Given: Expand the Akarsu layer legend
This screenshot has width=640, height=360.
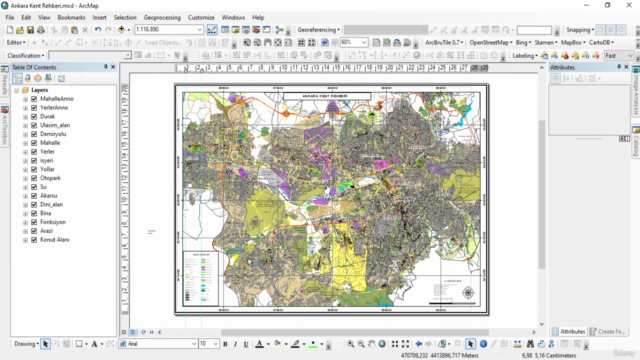Looking at the screenshot, I should (x=25, y=196).
